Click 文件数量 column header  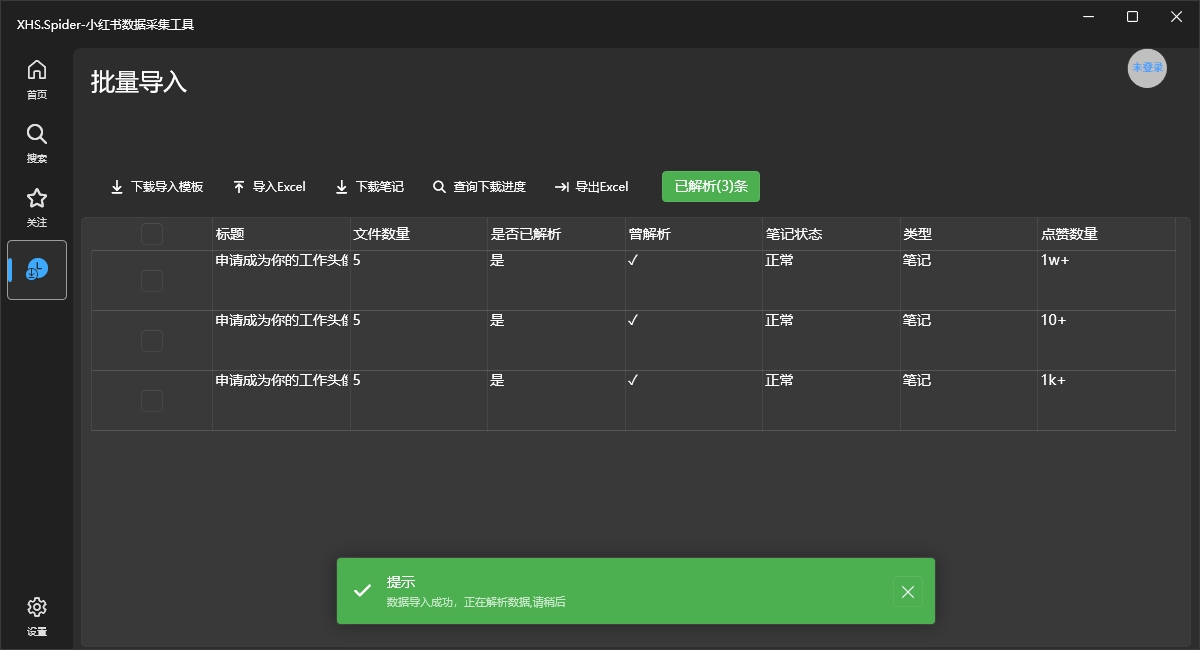pyautogui.click(x=419, y=234)
